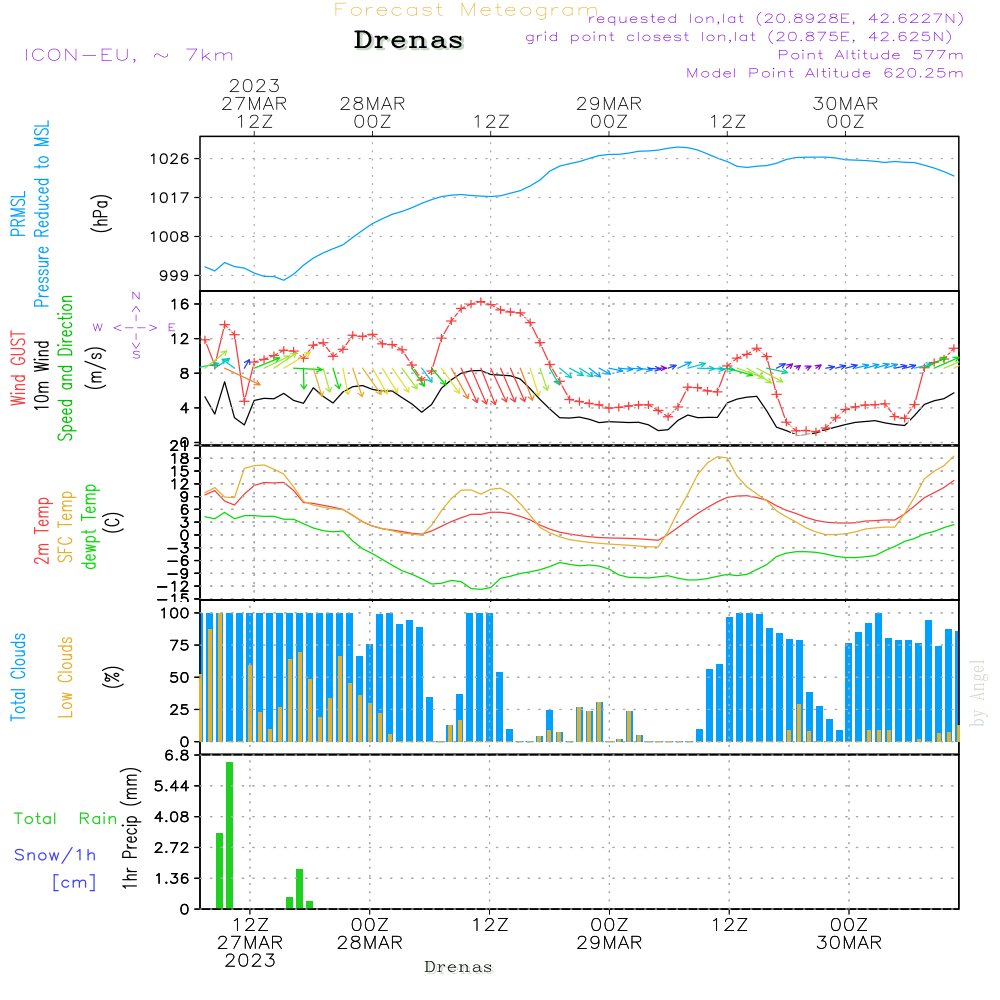The image size is (1000, 1000).
Task: Click the orange 'Low Clouds' legend label
Action: pos(66,677)
